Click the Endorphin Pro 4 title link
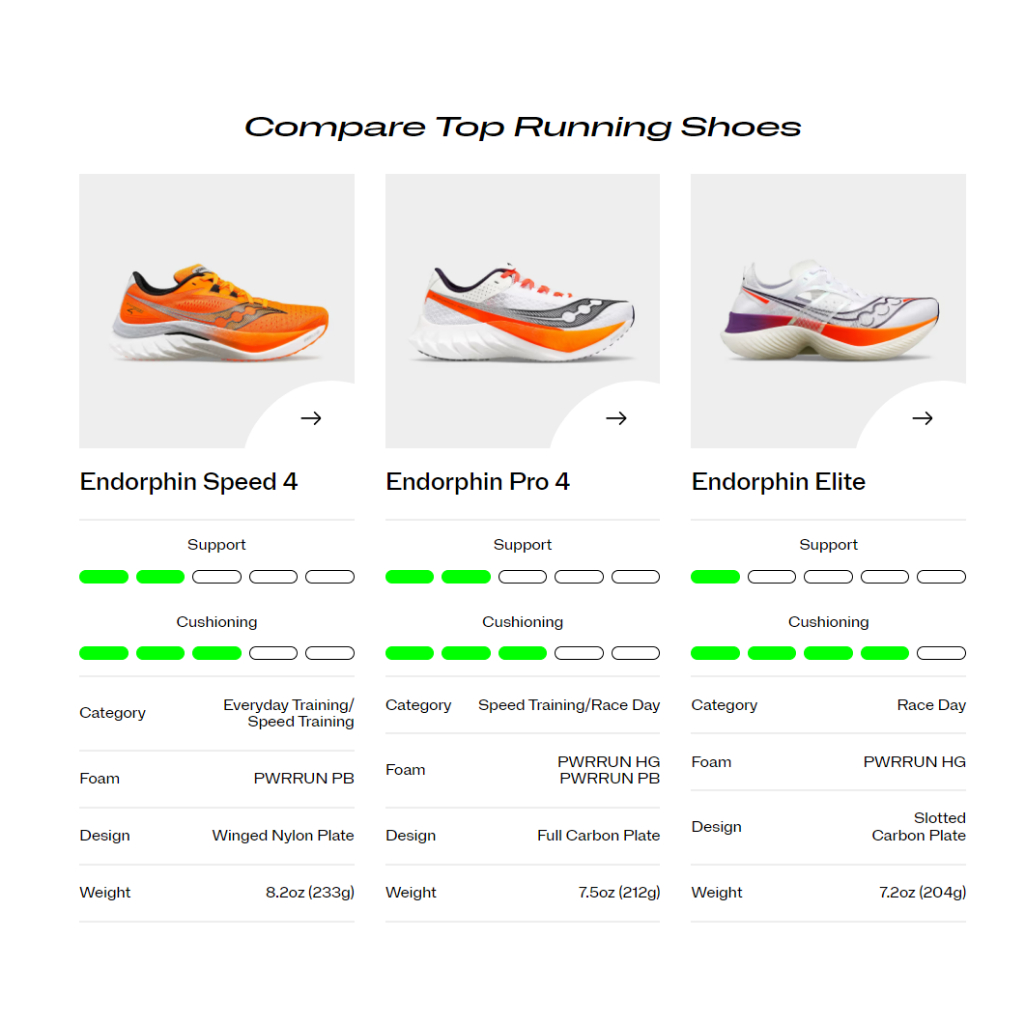The image size is (1024, 1024). click(x=478, y=482)
